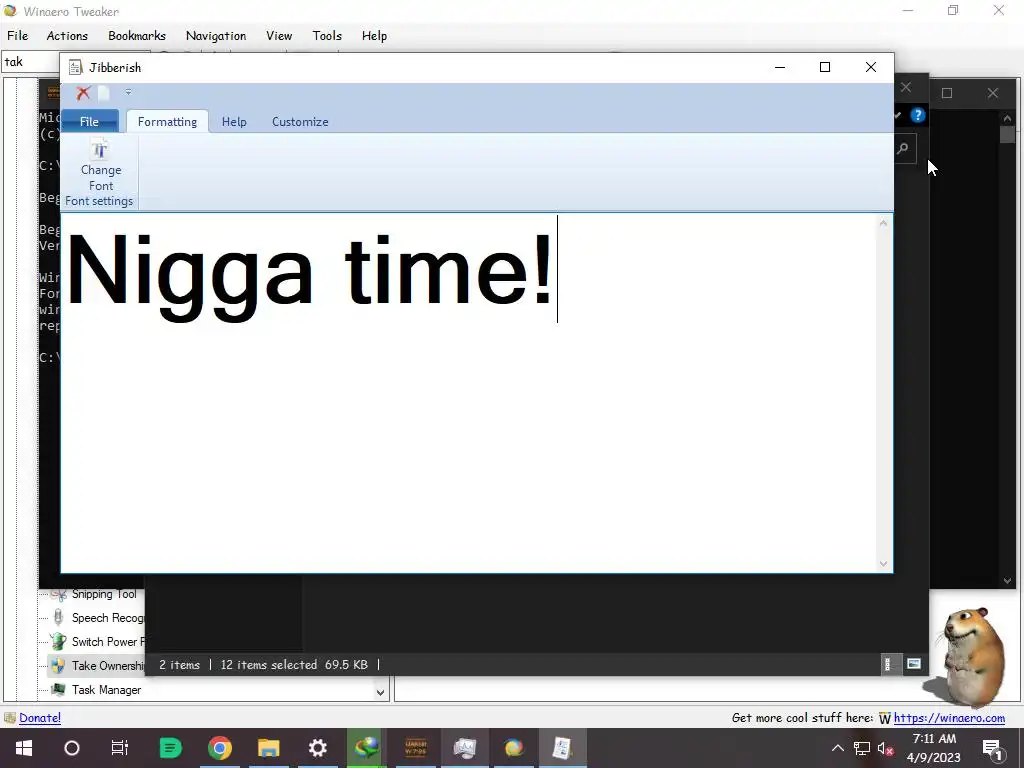Click the Donate! link

point(40,718)
